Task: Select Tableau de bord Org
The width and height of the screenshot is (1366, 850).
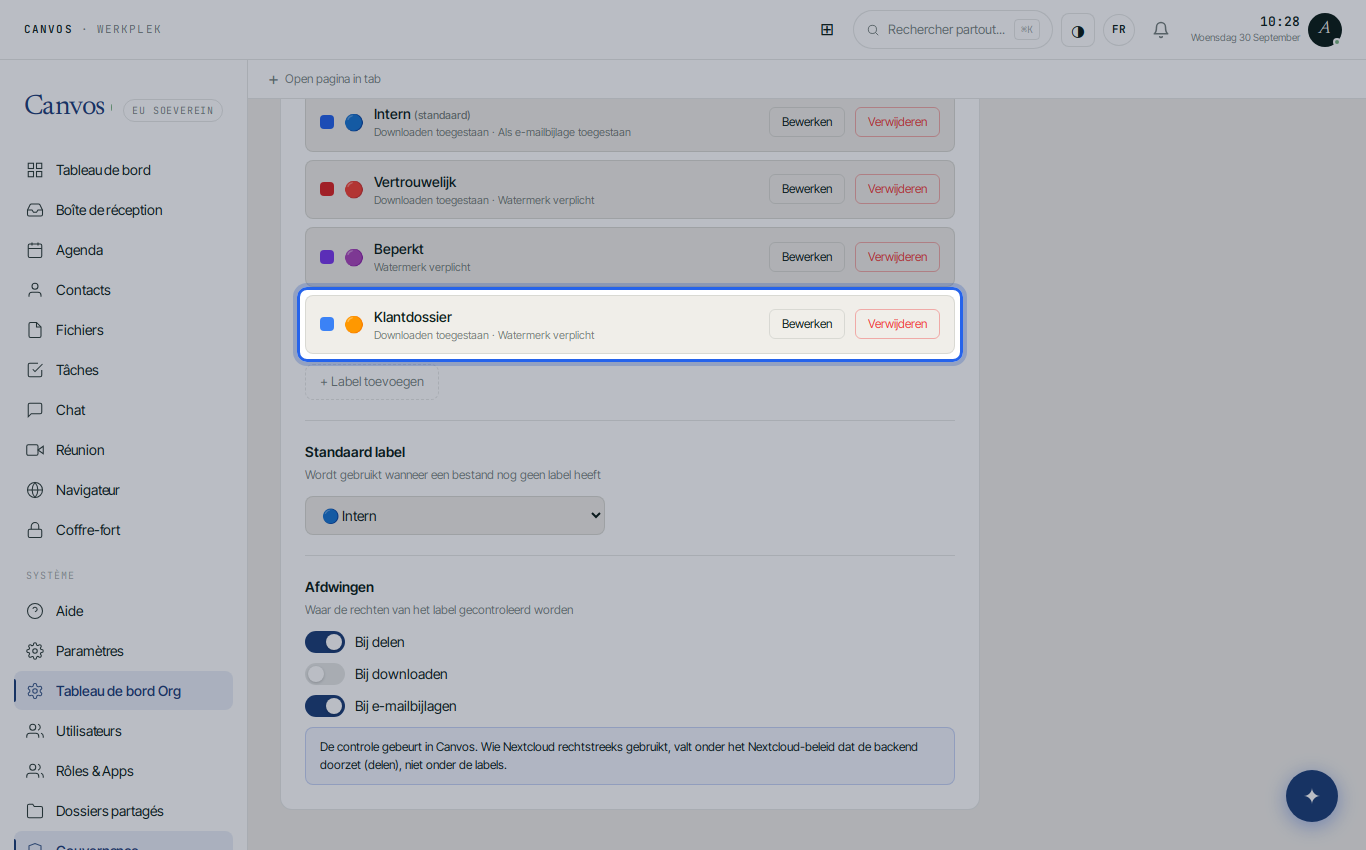Action: (124, 691)
